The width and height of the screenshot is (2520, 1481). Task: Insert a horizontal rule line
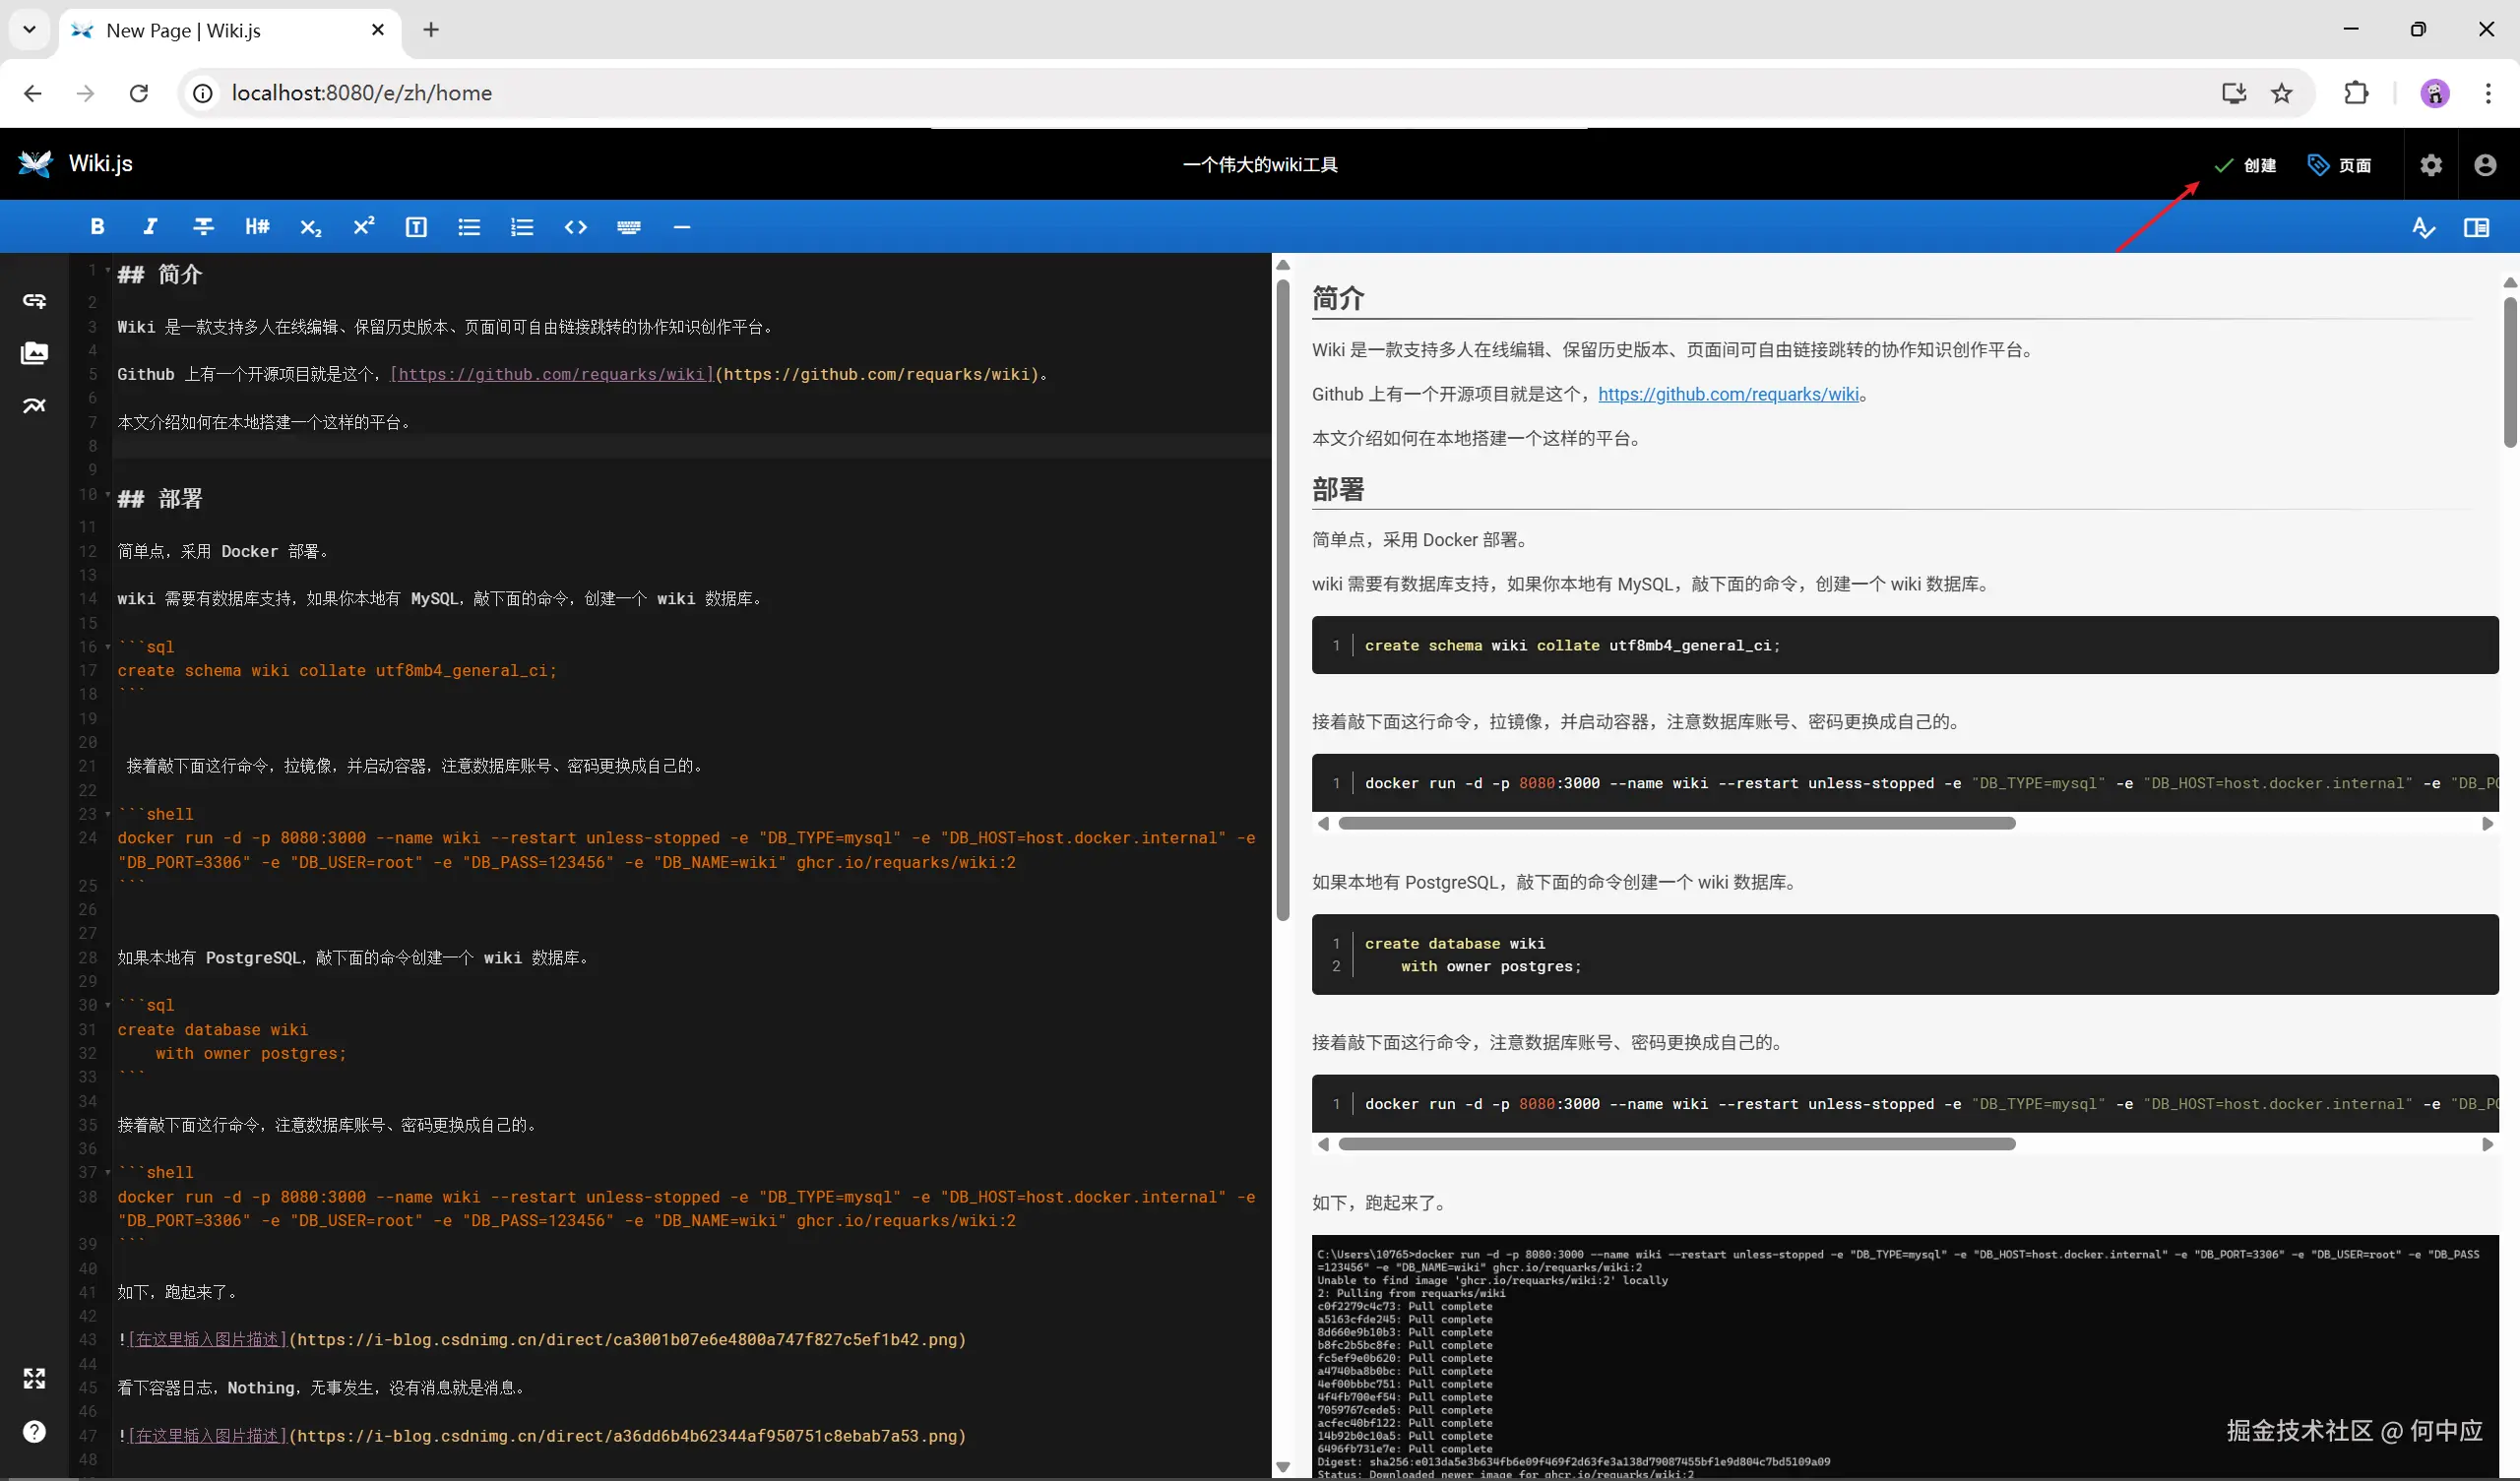[682, 227]
